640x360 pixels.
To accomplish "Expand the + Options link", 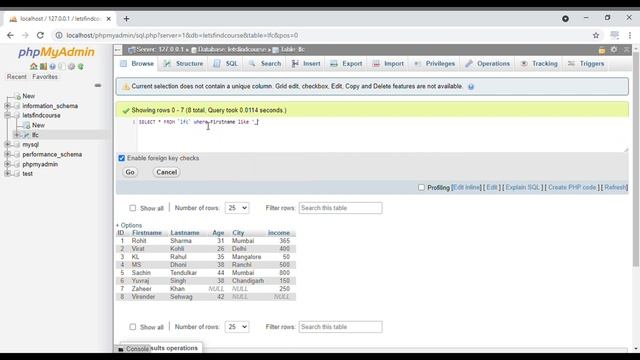I will coord(129,225).
